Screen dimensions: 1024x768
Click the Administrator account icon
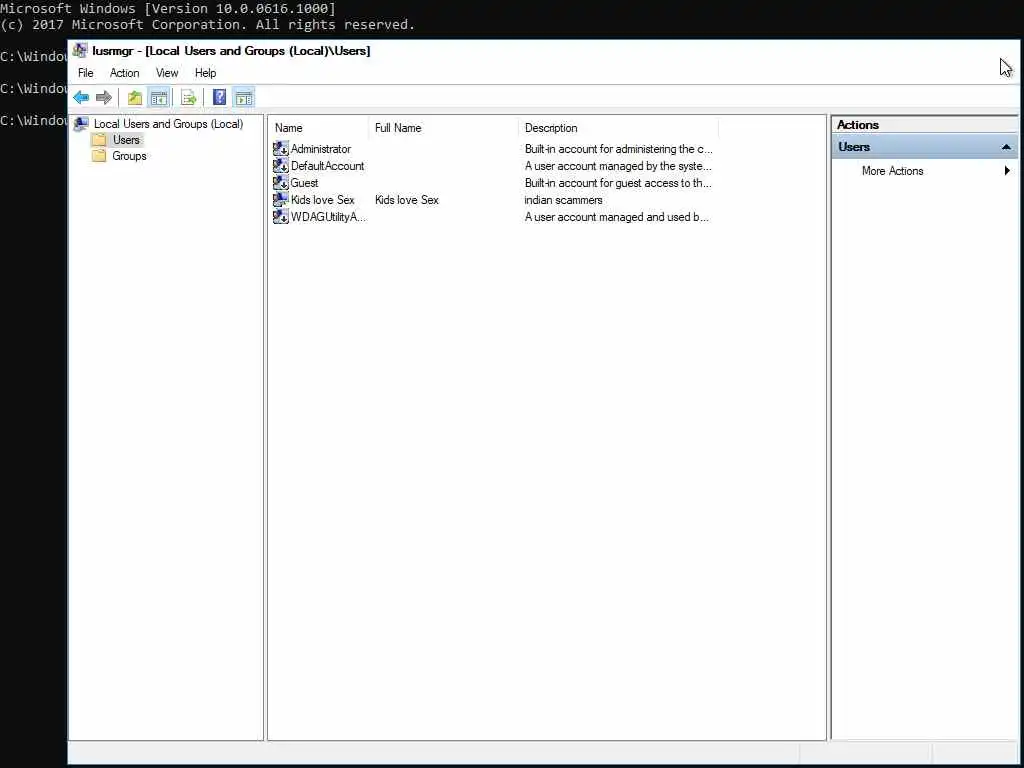[x=281, y=149]
